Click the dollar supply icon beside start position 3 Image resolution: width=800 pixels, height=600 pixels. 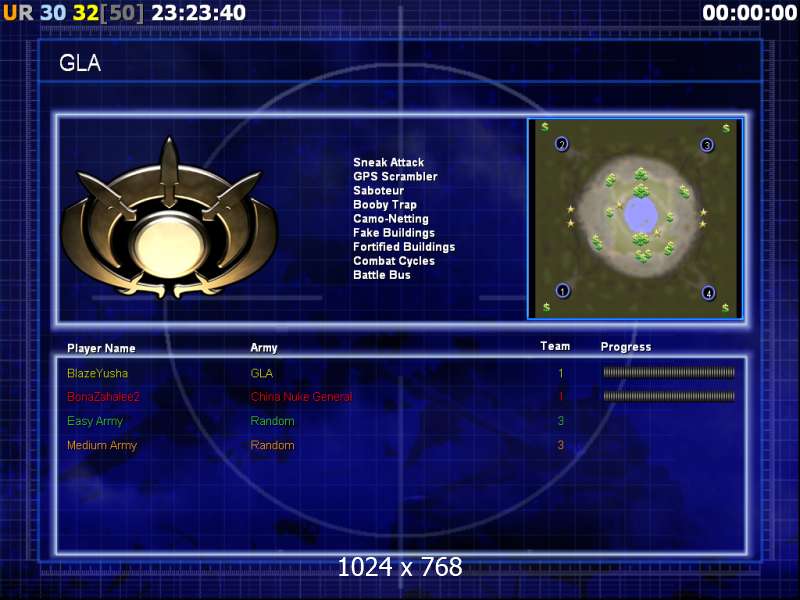click(726, 129)
